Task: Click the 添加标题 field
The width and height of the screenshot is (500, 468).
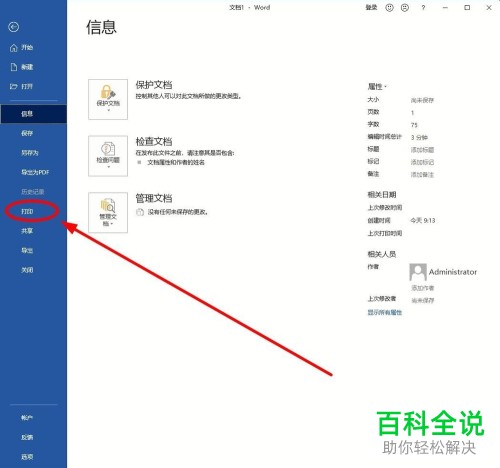Action: point(422,150)
